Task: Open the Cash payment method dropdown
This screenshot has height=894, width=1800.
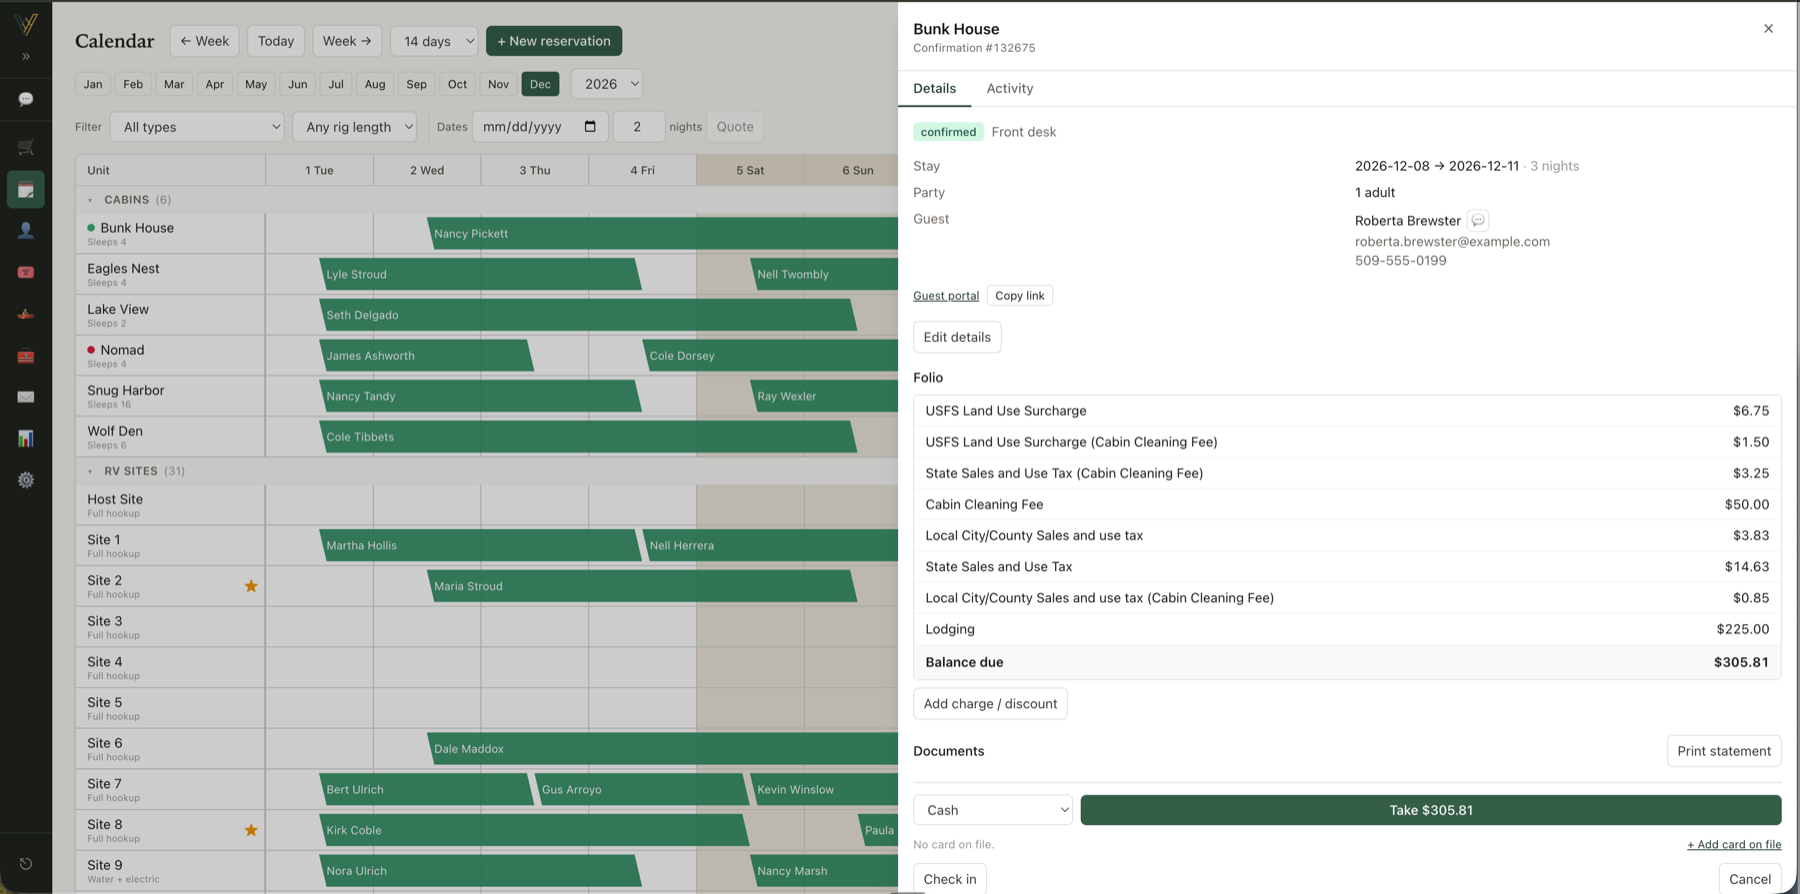Action: [x=993, y=810]
